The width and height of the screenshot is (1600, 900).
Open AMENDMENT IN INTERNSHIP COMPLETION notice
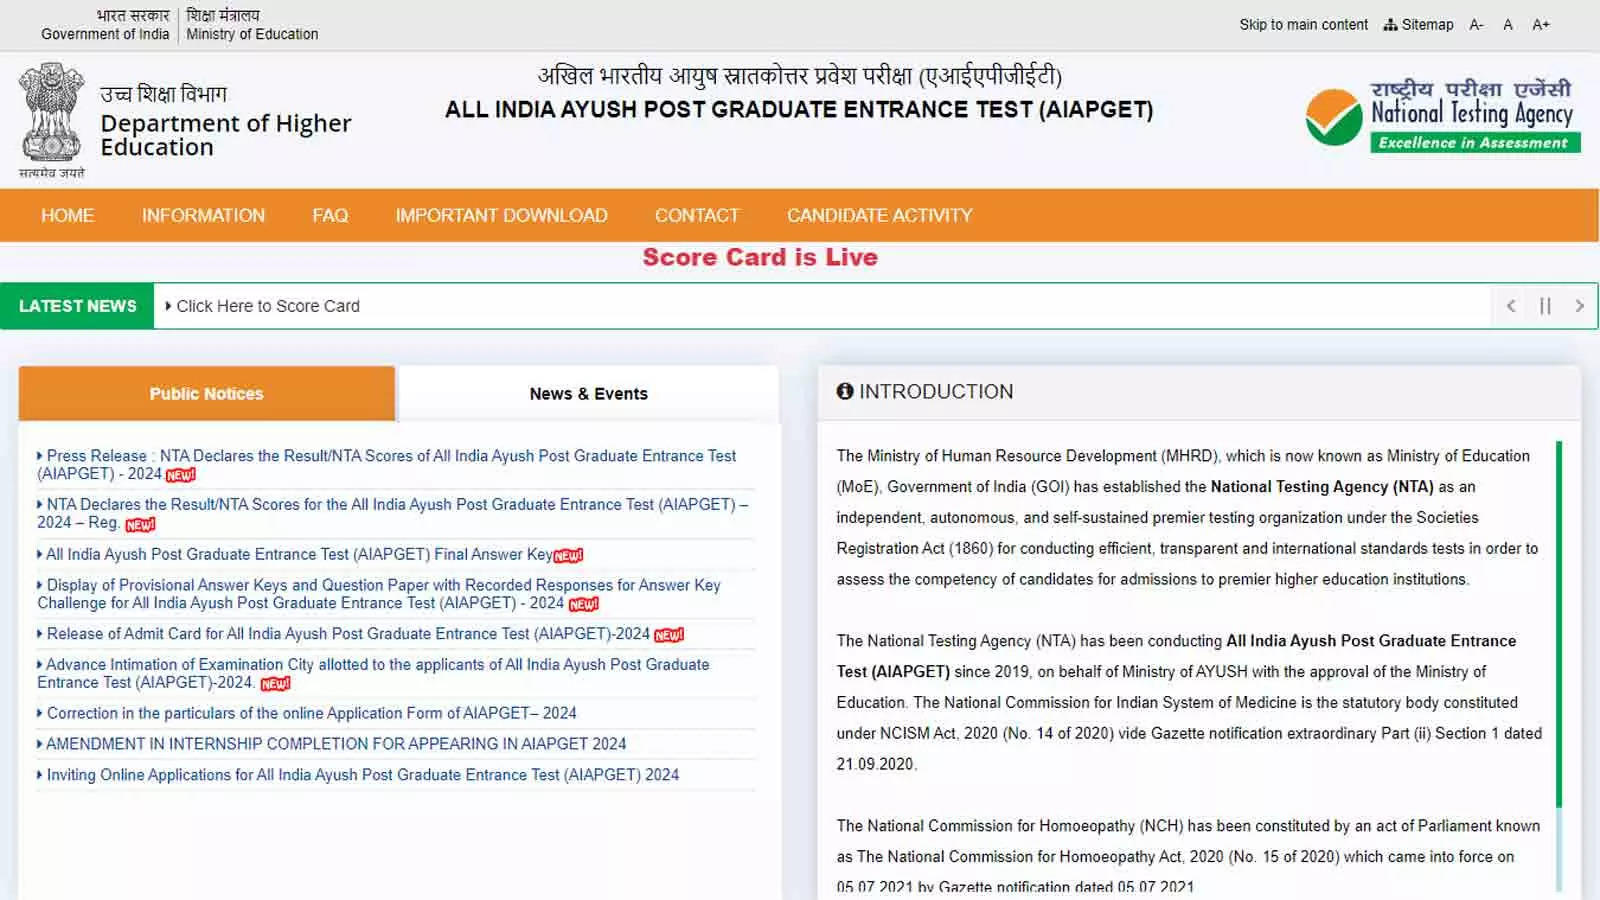tap(332, 744)
